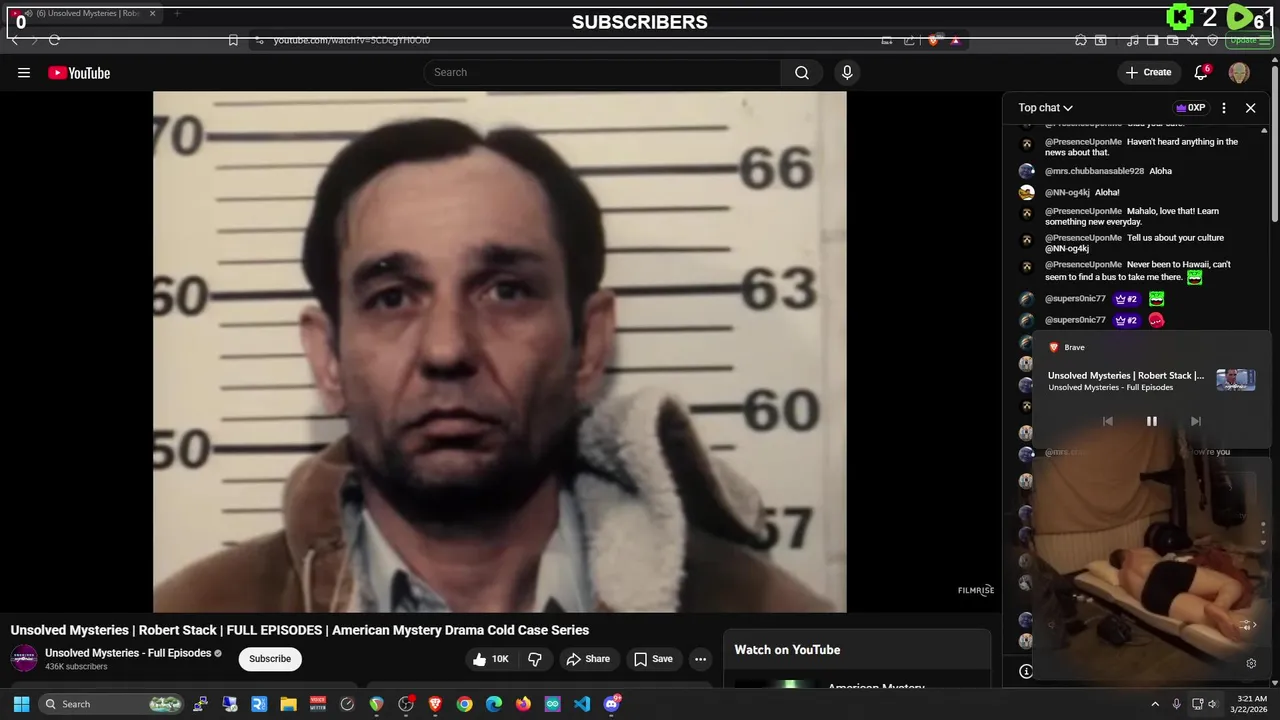Open File Explorer from the taskbar
Screen dimensions: 1280x720
pos(288,704)
